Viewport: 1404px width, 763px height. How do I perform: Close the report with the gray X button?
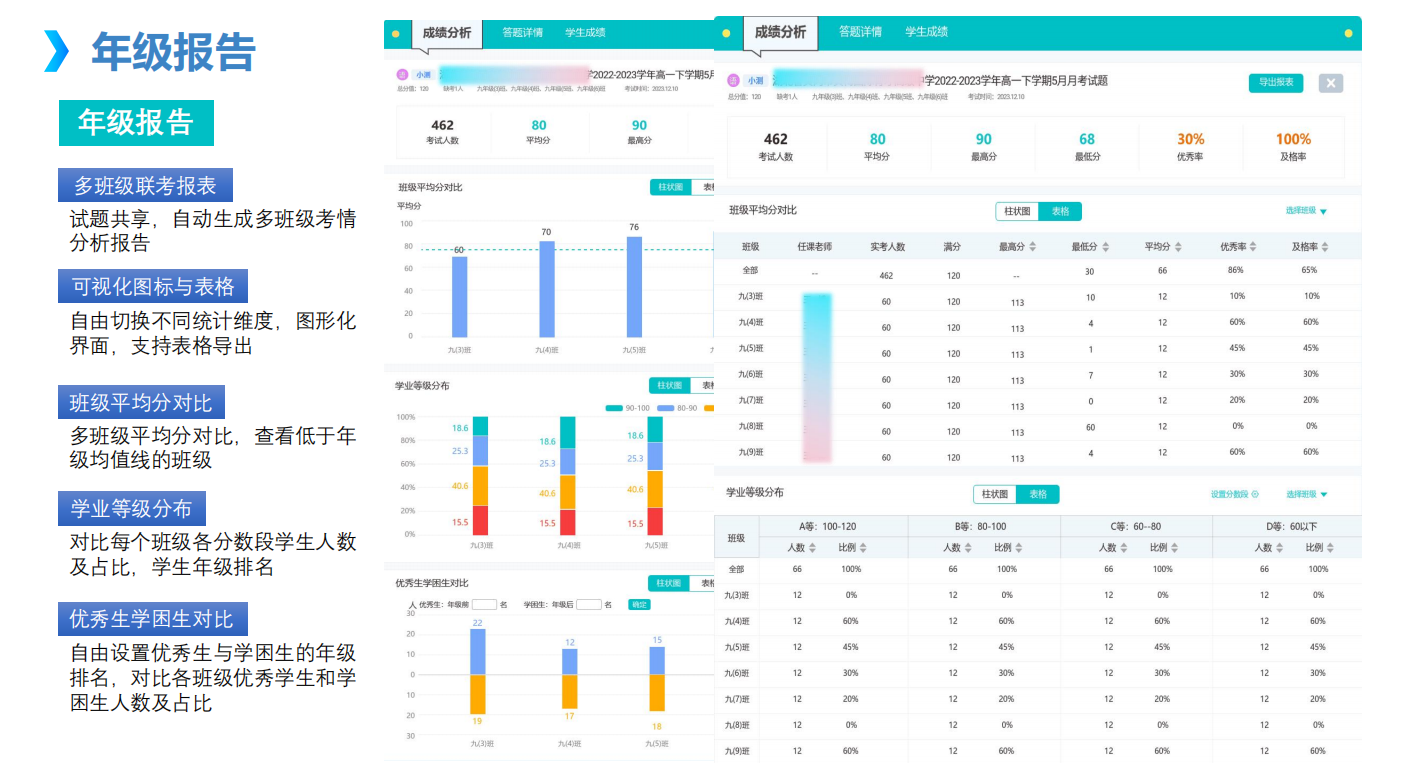(1330, 83)
